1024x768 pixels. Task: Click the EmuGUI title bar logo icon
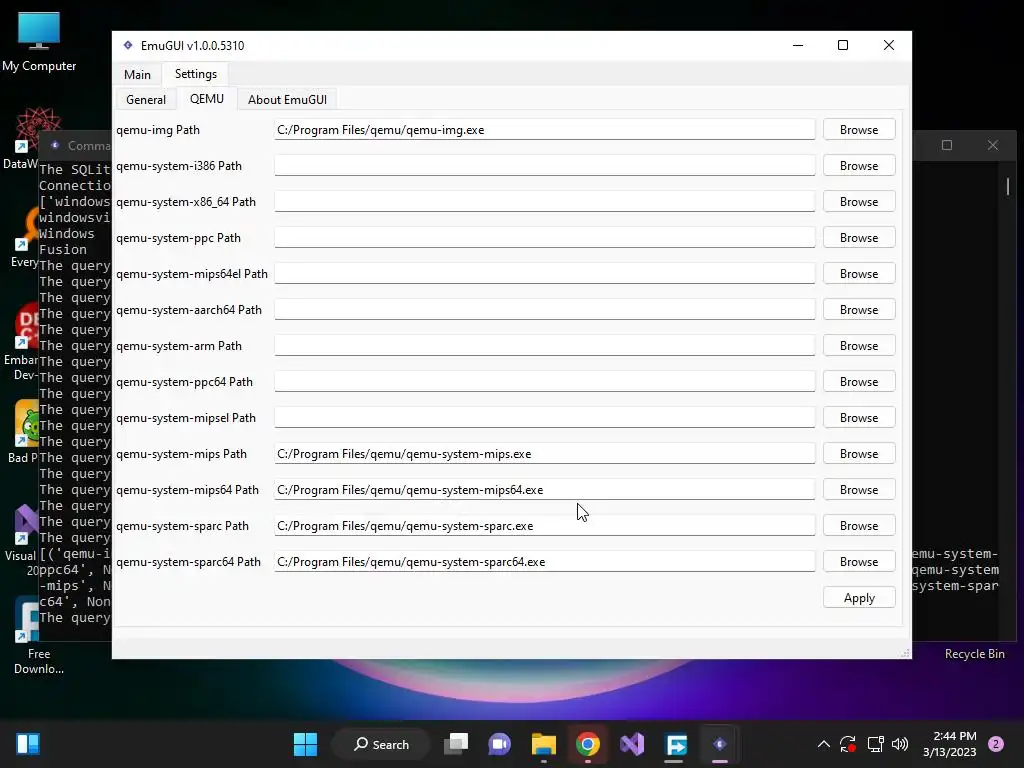tap(128, 45)
